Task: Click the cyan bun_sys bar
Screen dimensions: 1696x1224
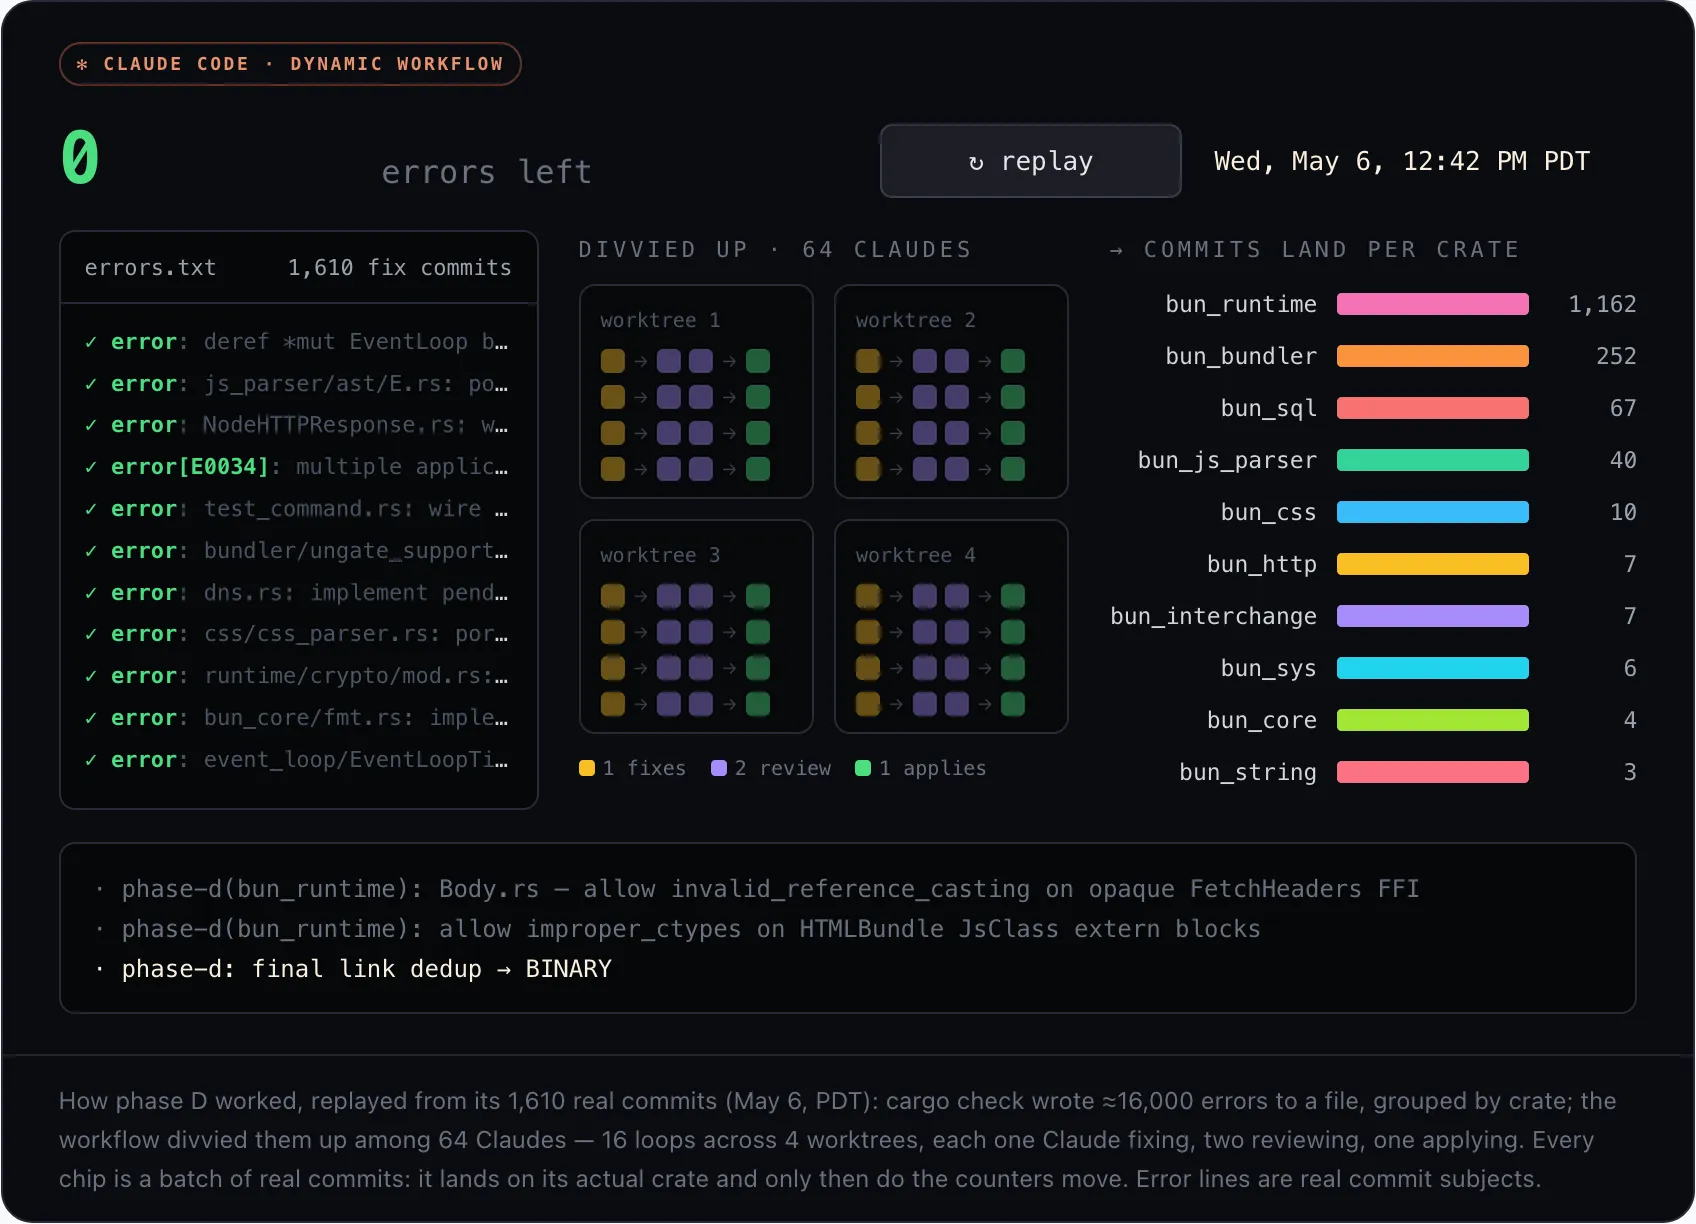Action: 1433,668
